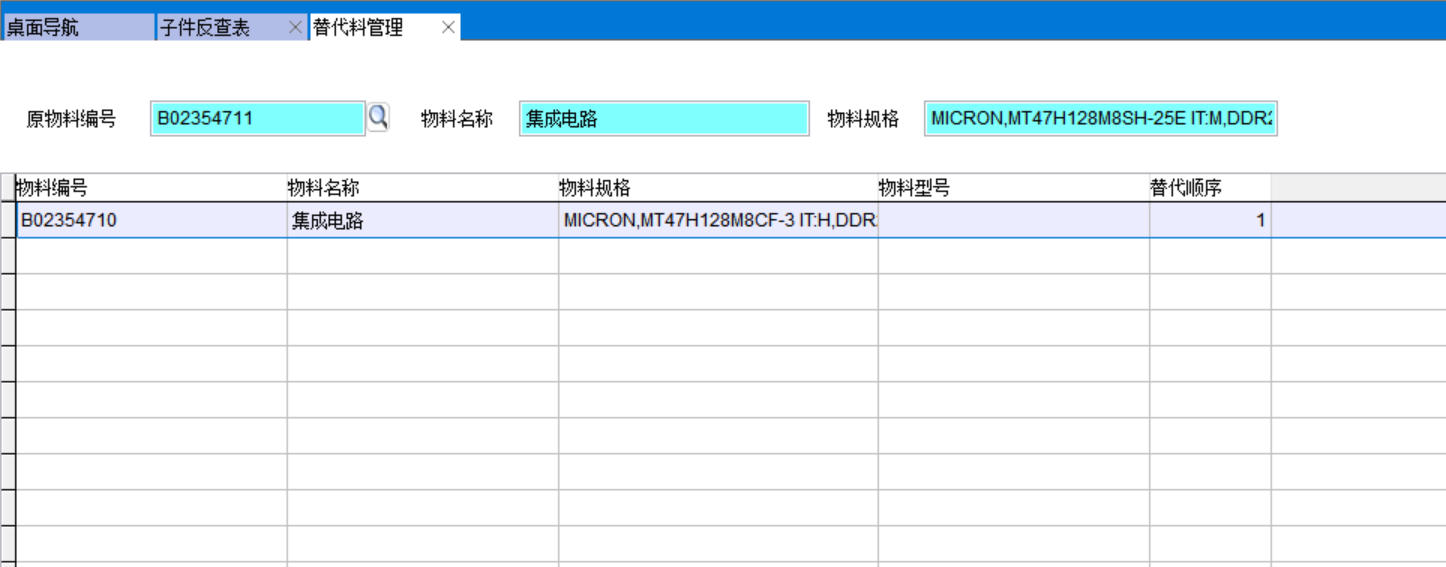This screenshot has height=567, width=1446.
Task: Close the 替代料管理 tab
Action: [x=448, y=28]
